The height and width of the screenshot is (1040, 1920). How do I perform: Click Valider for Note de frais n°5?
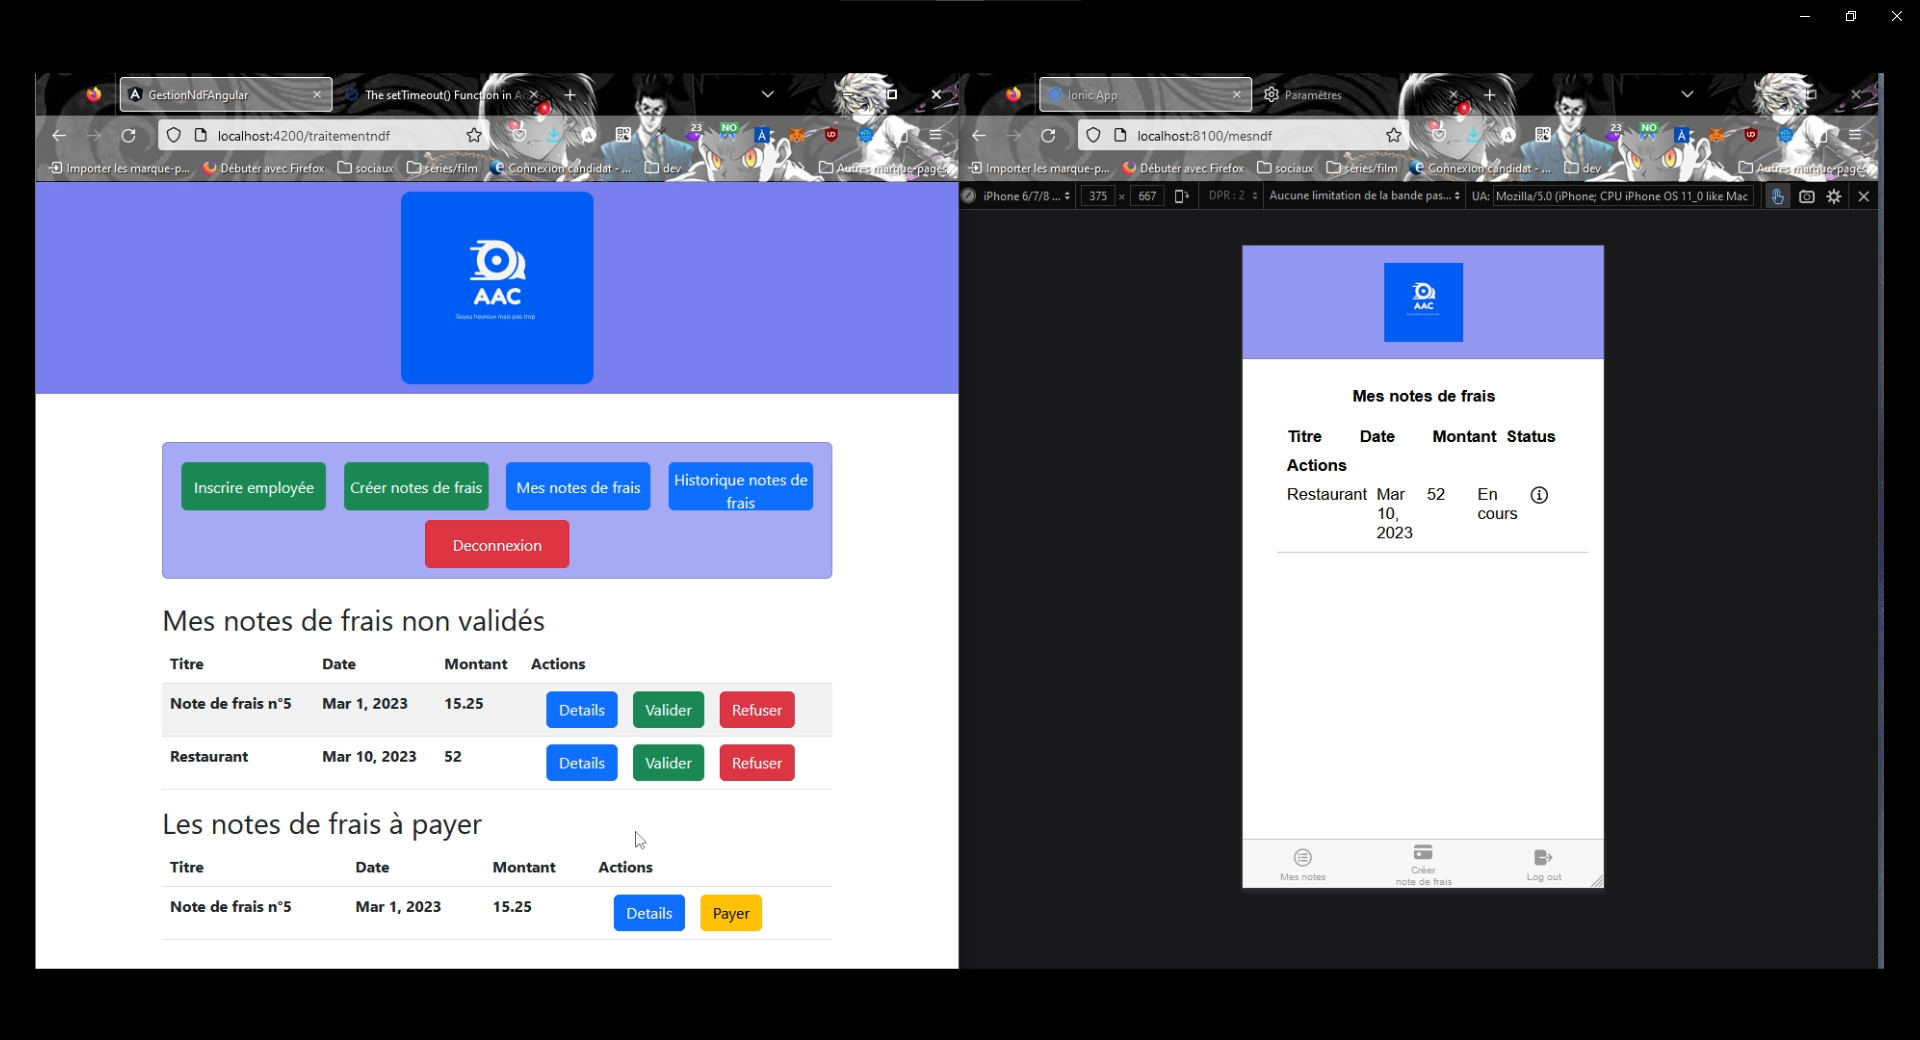click(x=668, y=711)
